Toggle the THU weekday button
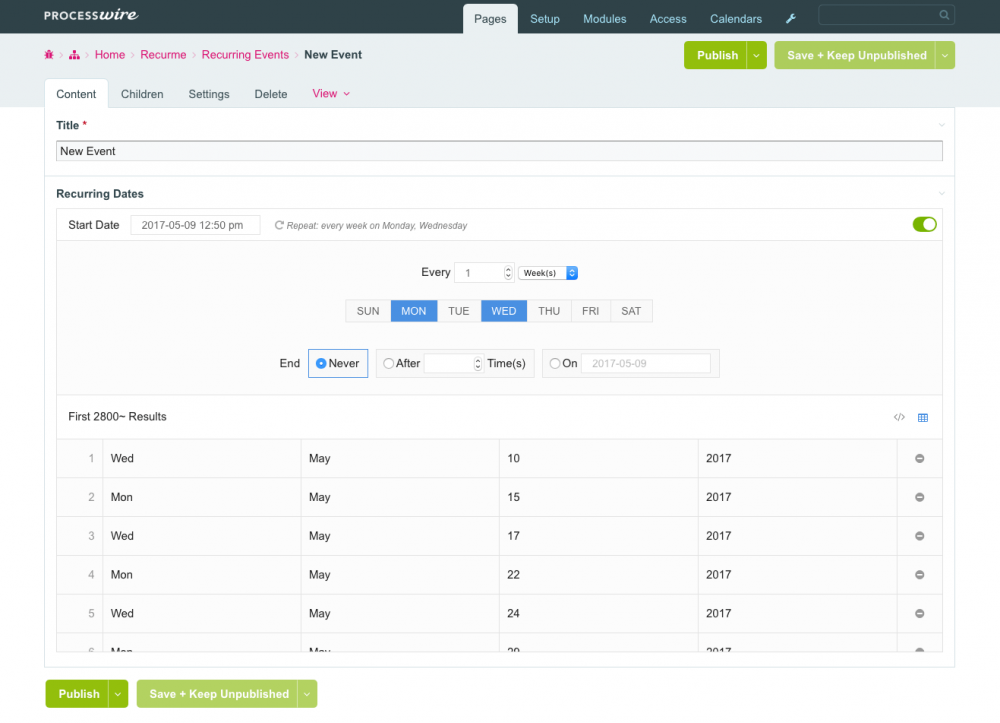 [x=549, y=311]
